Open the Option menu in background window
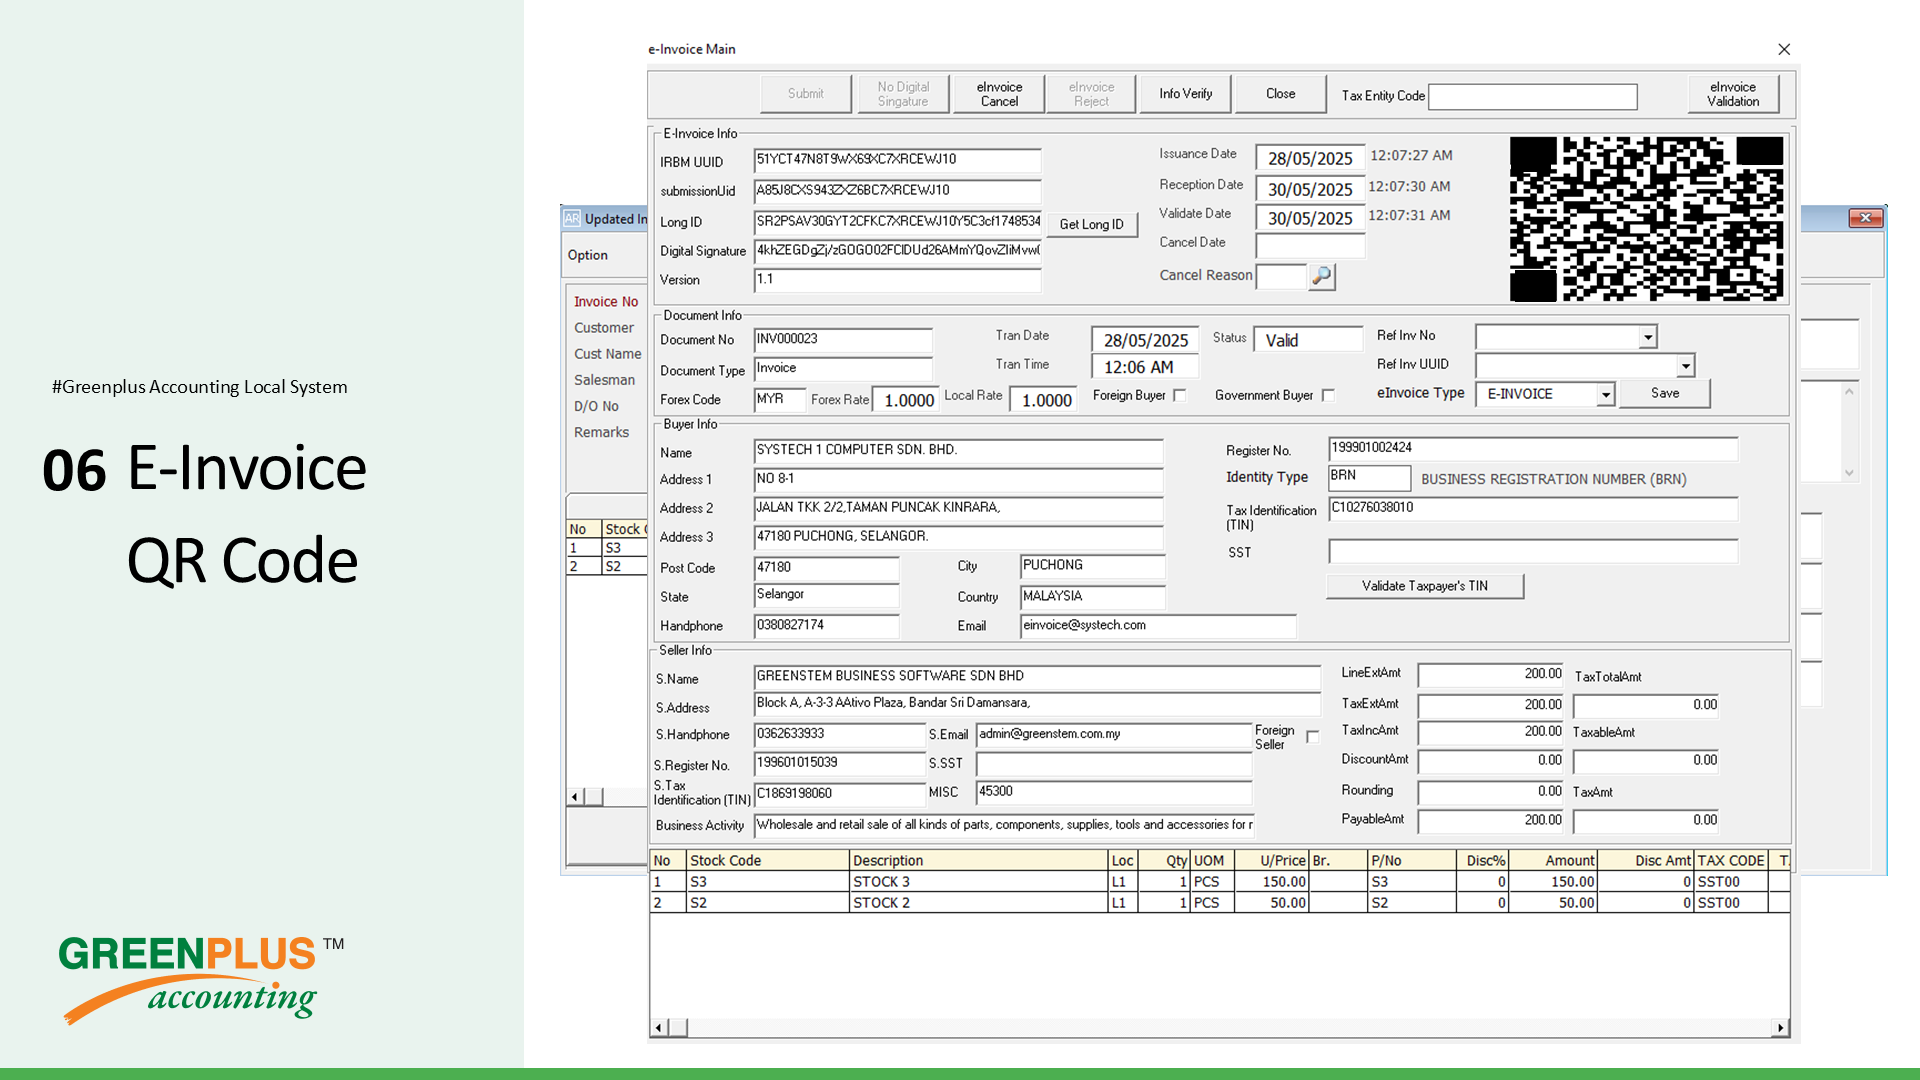The image size is (1920, 1080). pyautogui.click(x=588, y=255)
